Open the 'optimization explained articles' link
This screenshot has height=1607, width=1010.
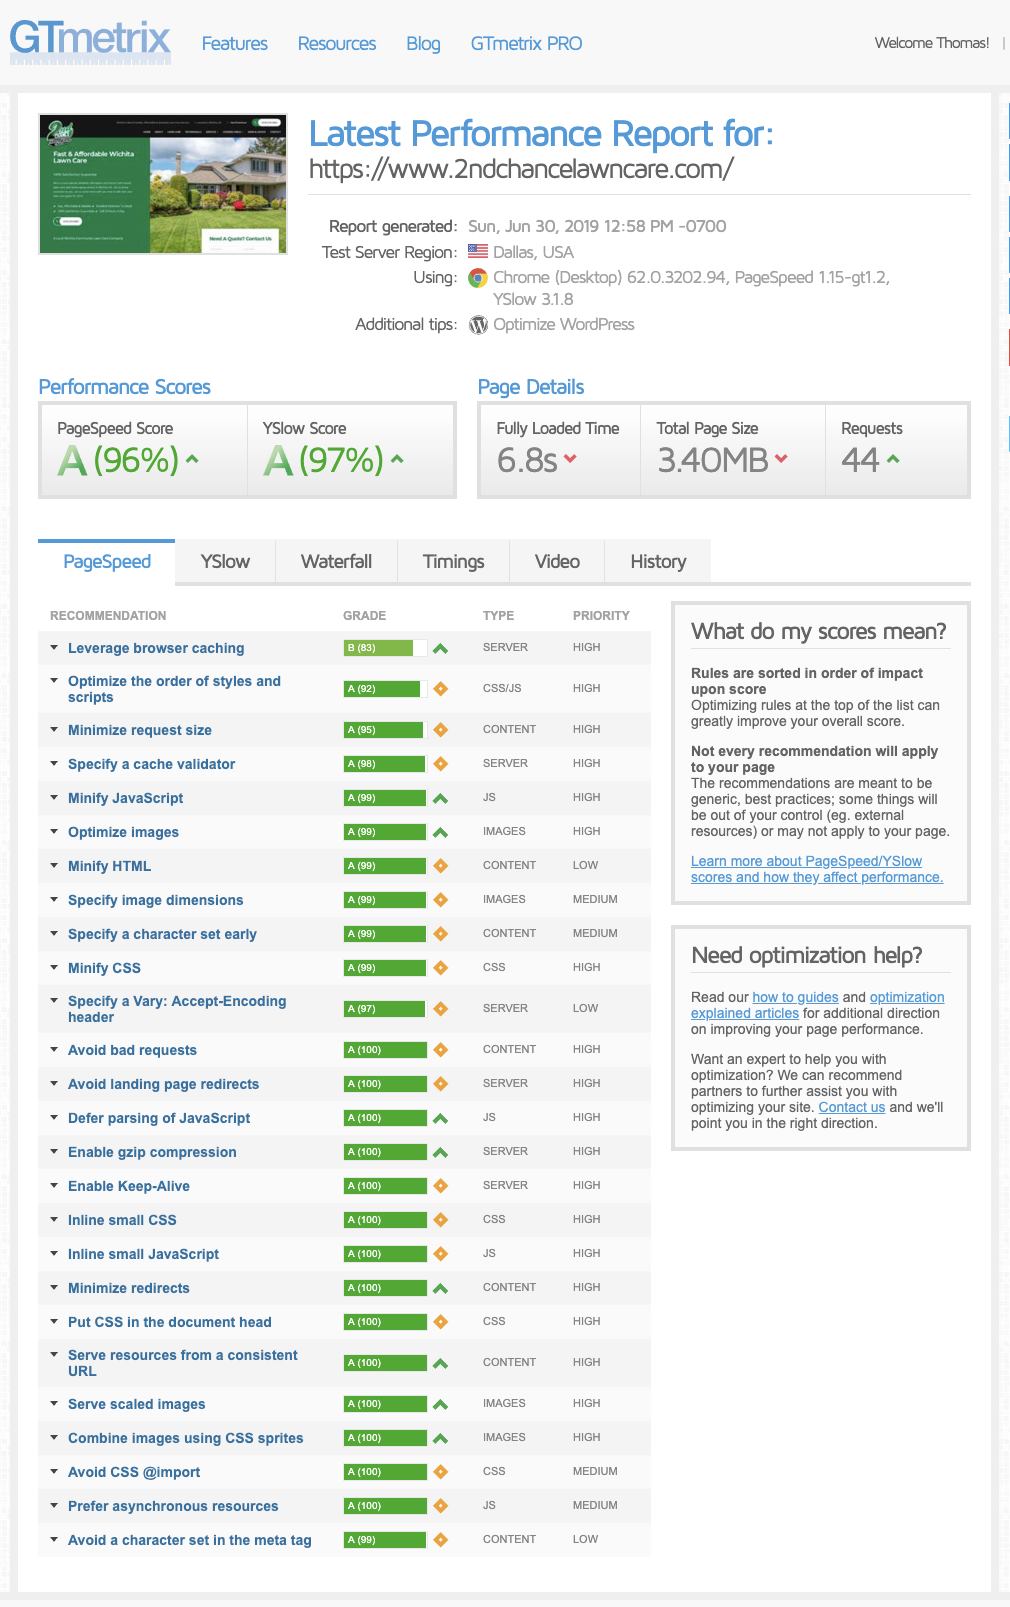coord(818,1005)
